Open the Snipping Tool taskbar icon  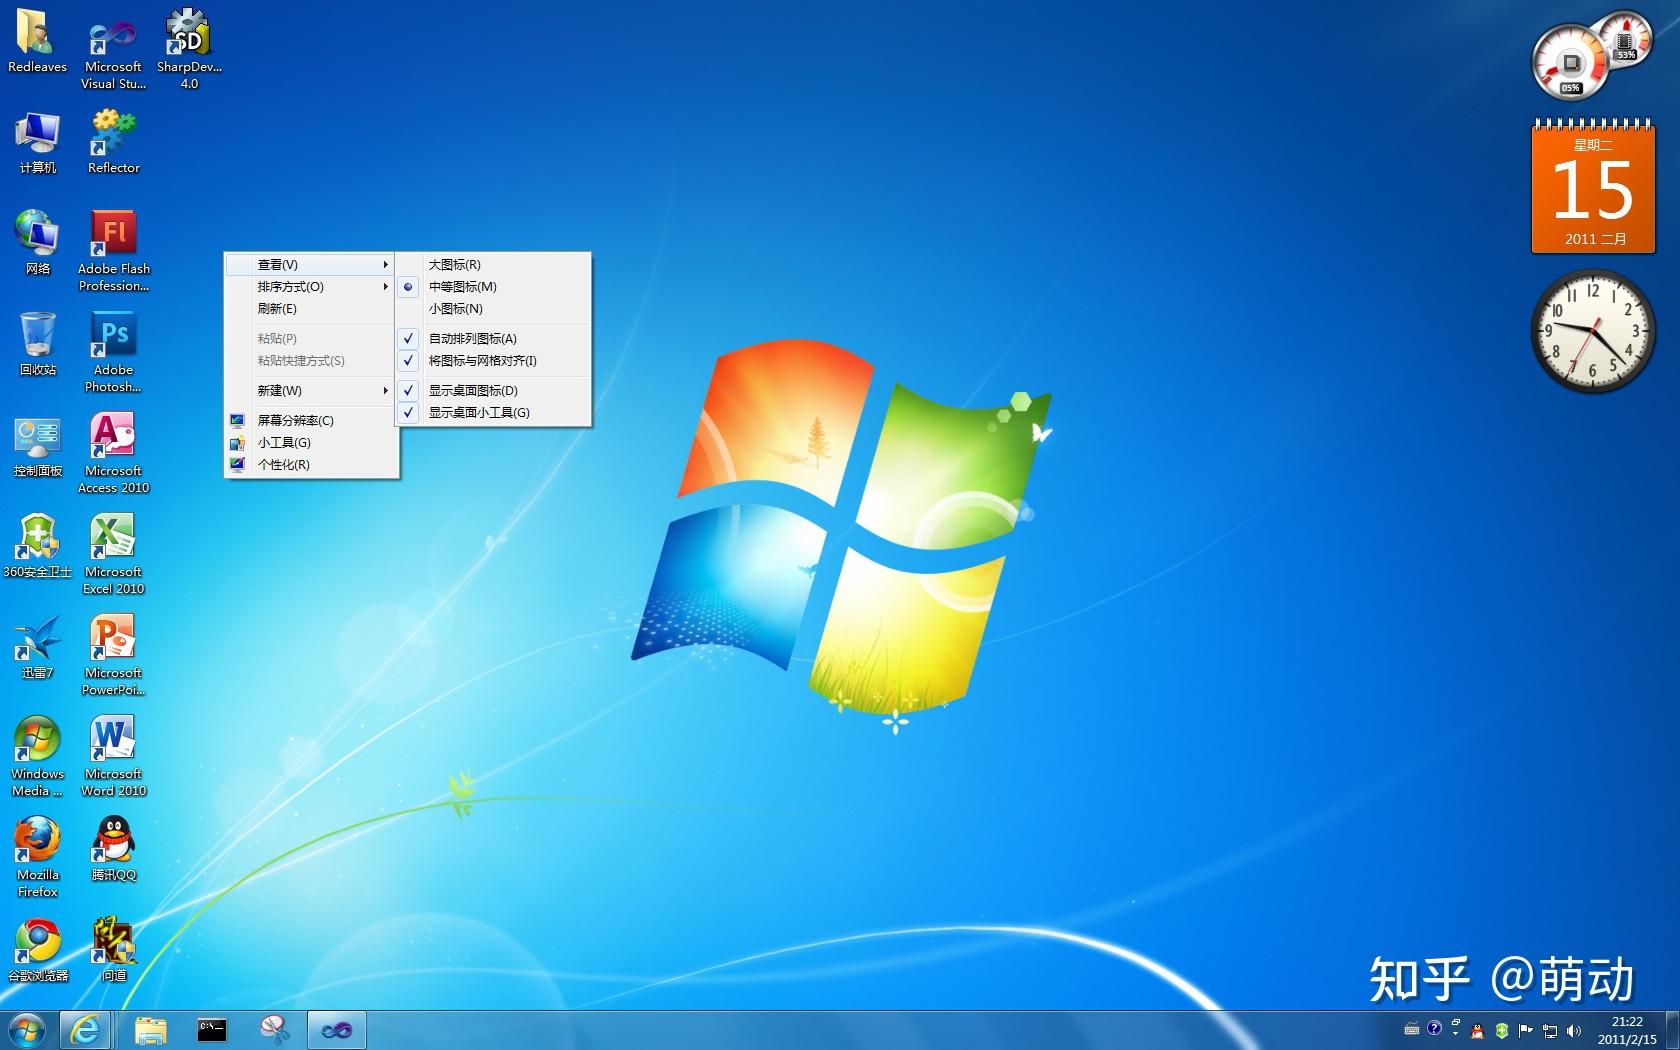pos(274,1030)
